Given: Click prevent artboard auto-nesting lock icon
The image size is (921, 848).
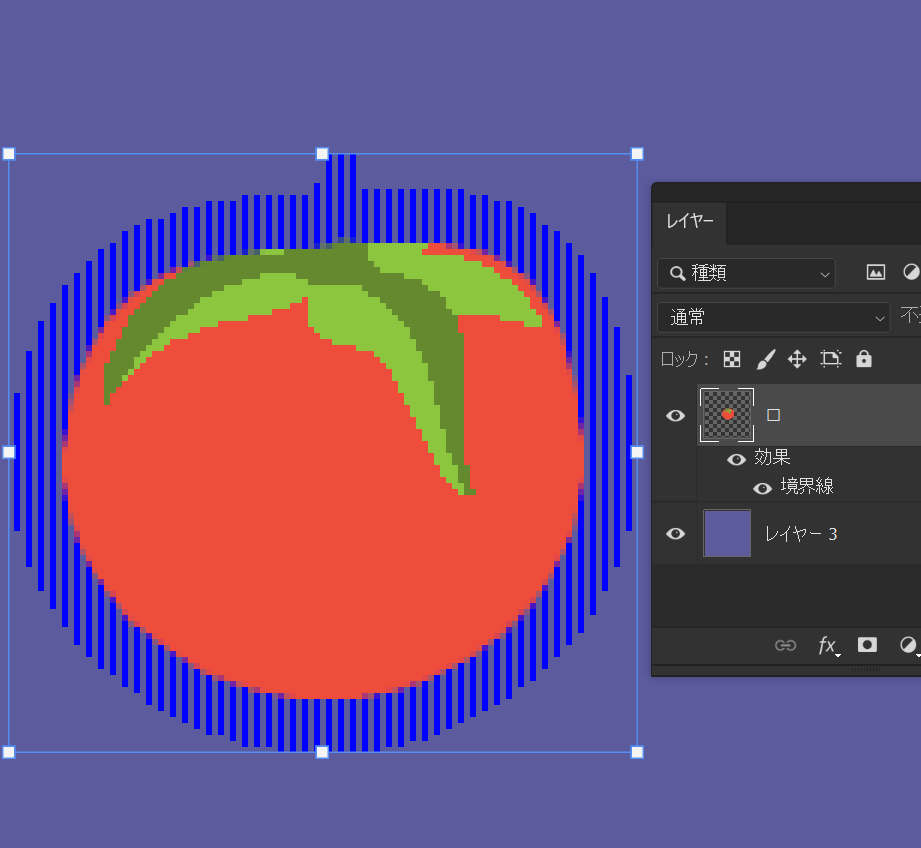Looking at the screenshot, I should click(x=830, y=359).
